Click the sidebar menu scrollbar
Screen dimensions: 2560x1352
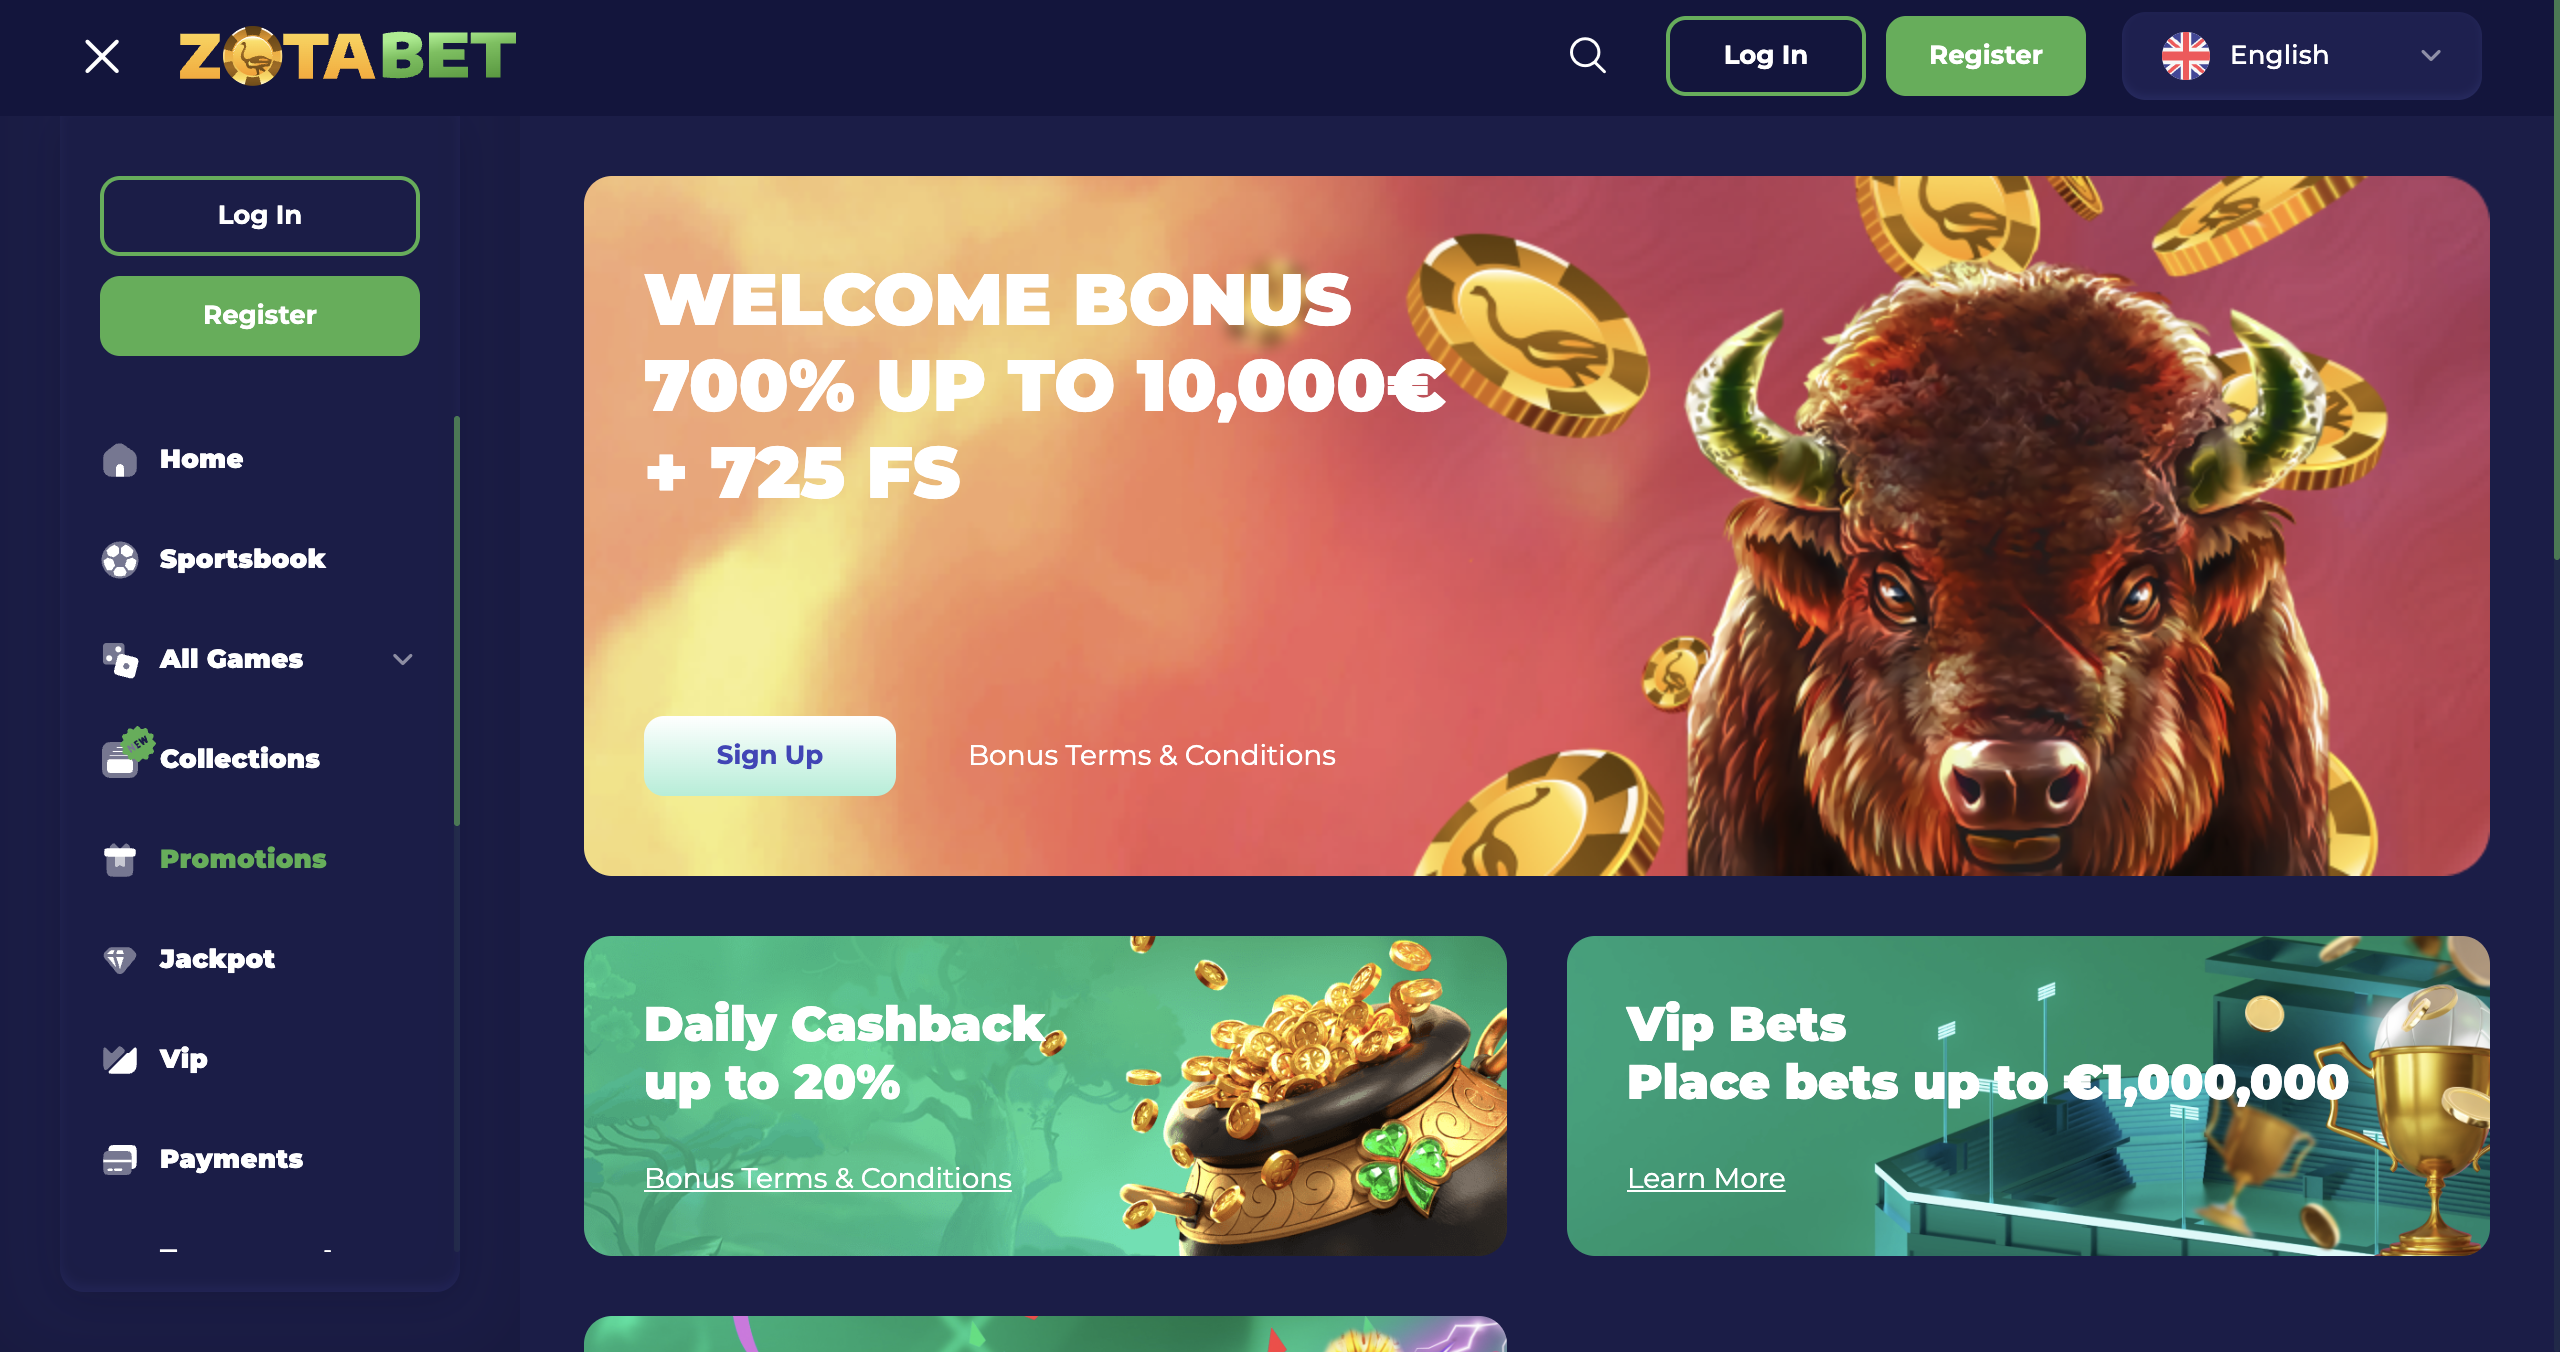(457, 620)
